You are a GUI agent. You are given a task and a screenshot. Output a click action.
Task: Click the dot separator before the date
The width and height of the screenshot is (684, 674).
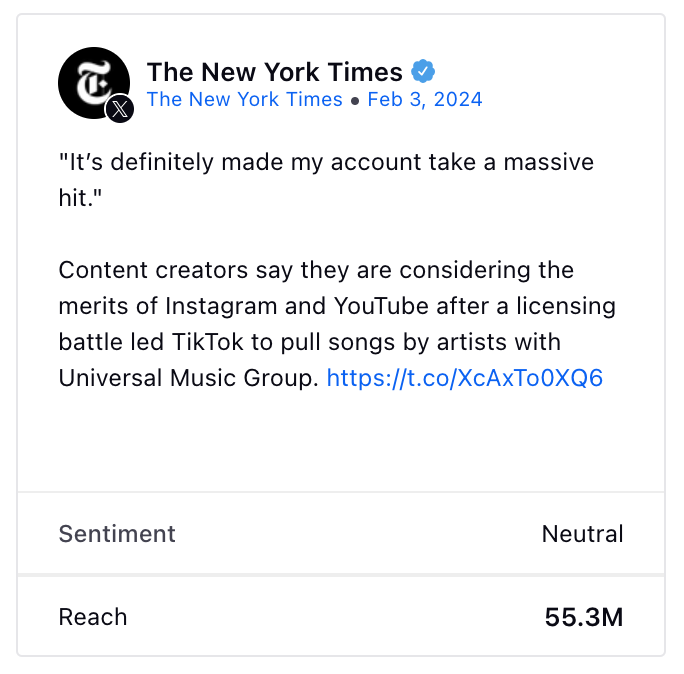click(355, 101)
